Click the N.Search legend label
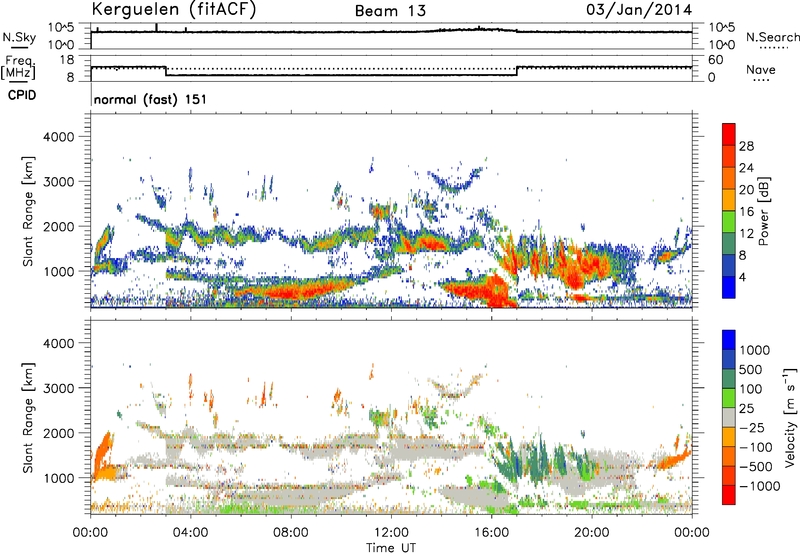The image size is (800, 554). [x=773, y=37]
